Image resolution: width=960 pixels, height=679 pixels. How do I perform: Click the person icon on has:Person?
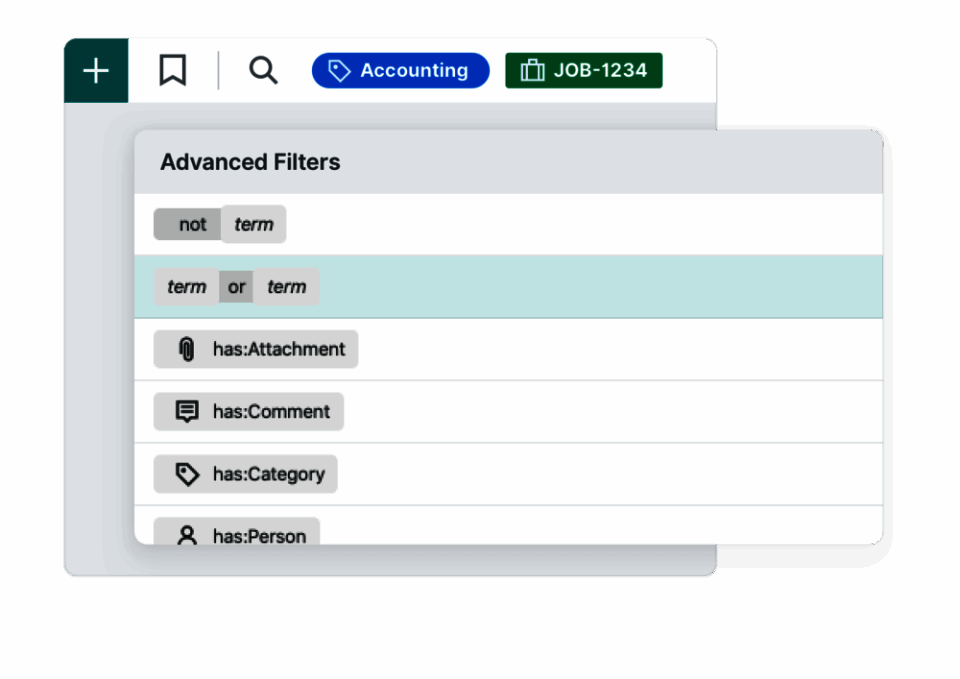coord(186,536)
